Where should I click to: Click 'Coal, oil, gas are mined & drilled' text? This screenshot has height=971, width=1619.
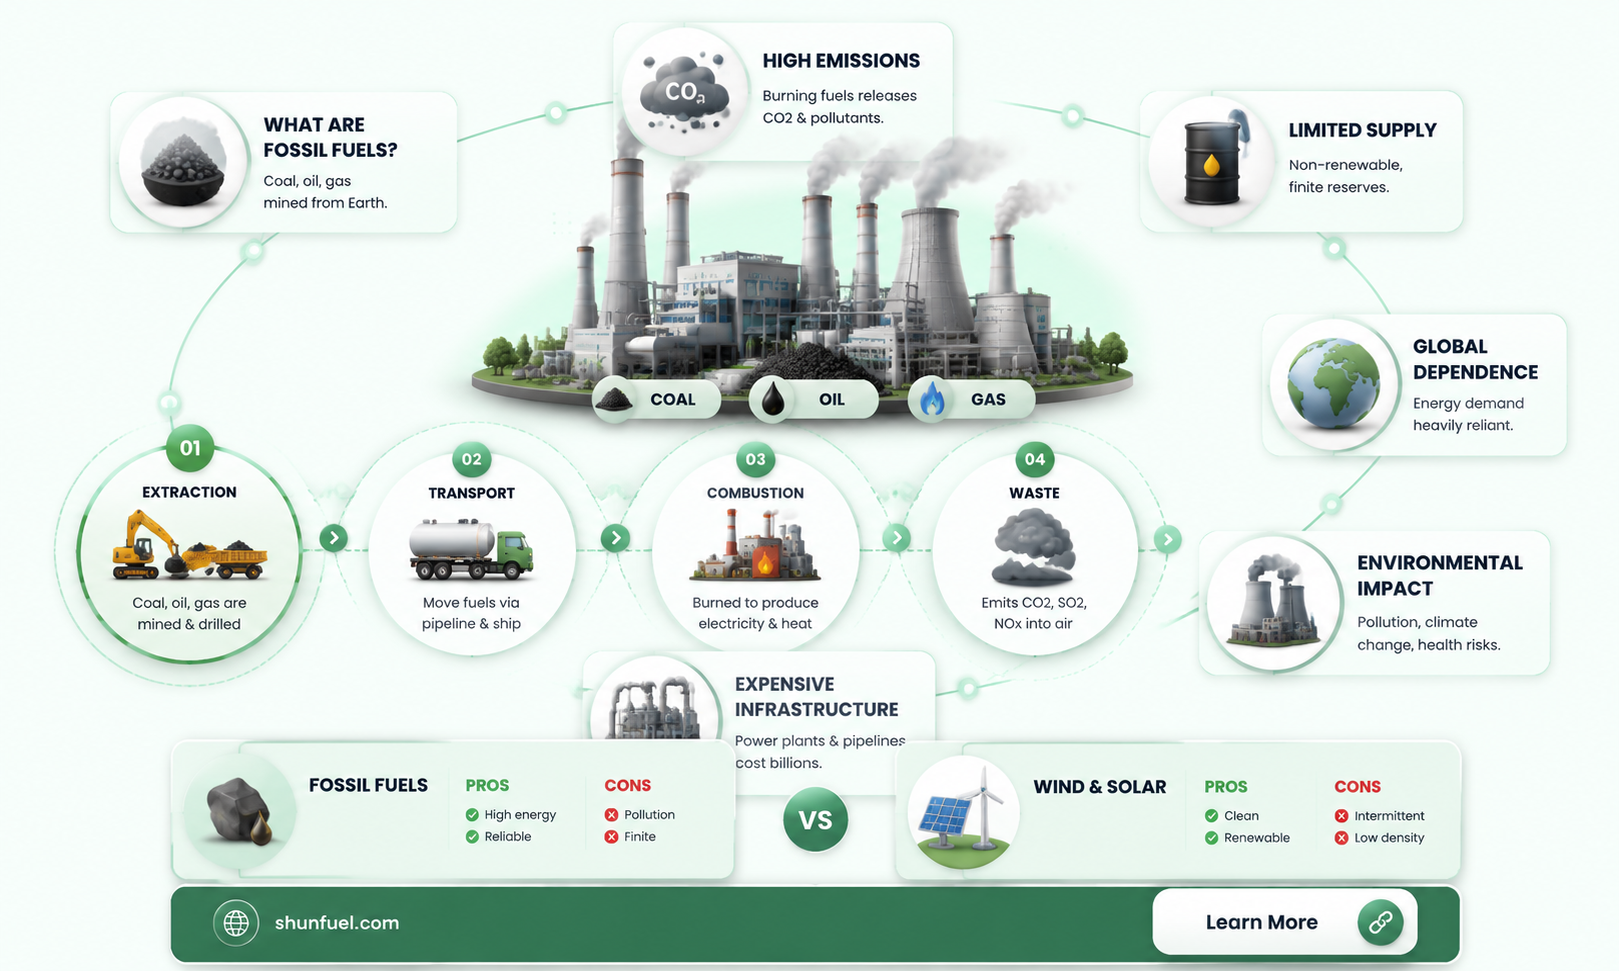(x=189, y=614)
